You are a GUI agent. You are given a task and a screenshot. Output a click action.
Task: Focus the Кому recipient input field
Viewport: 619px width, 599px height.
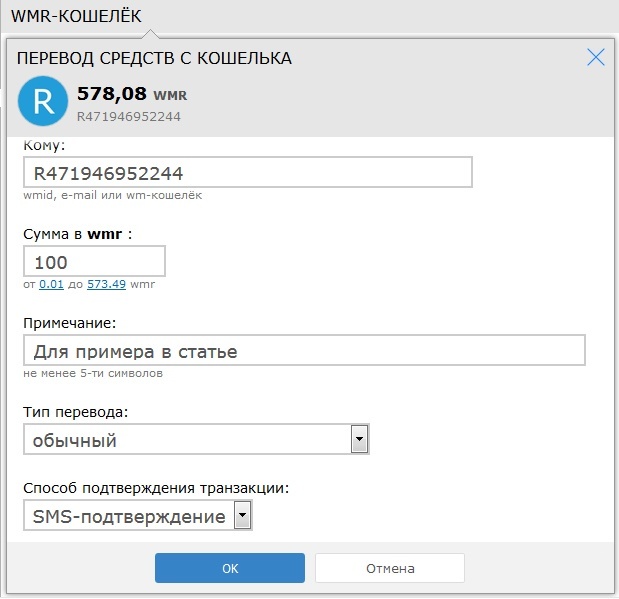click(x=248, y=172)
